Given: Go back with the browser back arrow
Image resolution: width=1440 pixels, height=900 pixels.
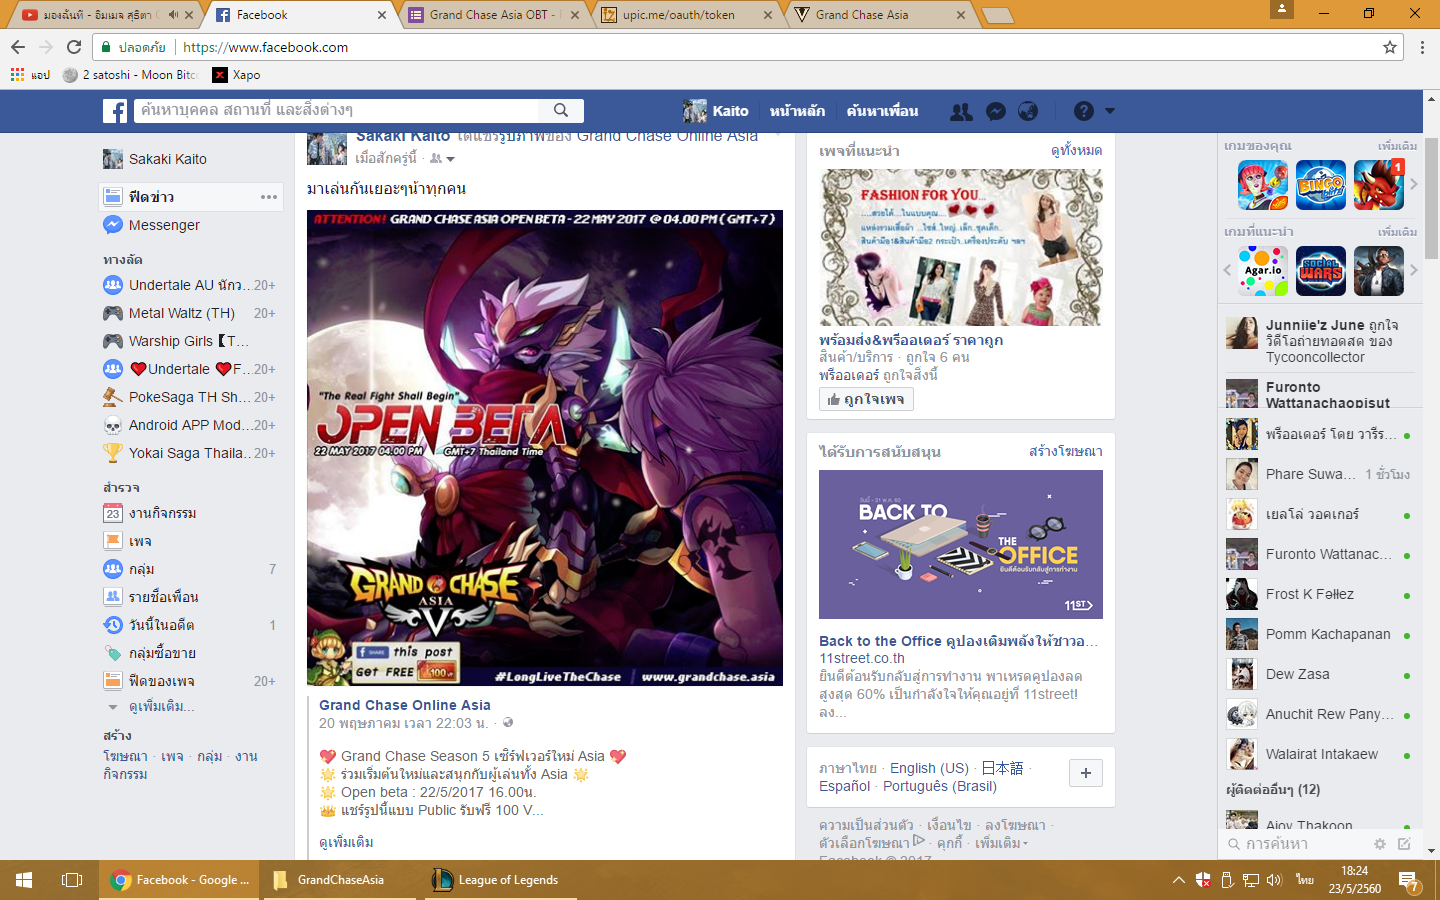Looking at the screenshot, I should [x=18, y=47].
